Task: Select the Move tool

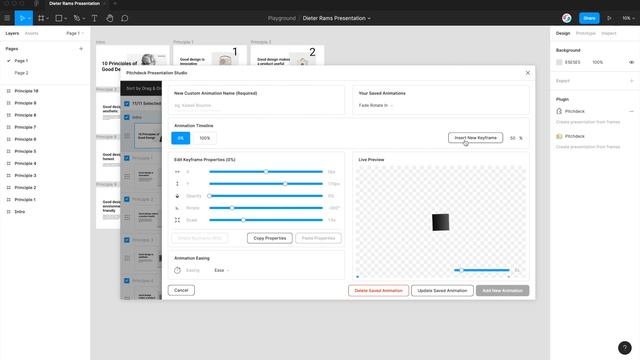Action: [22, 18]
